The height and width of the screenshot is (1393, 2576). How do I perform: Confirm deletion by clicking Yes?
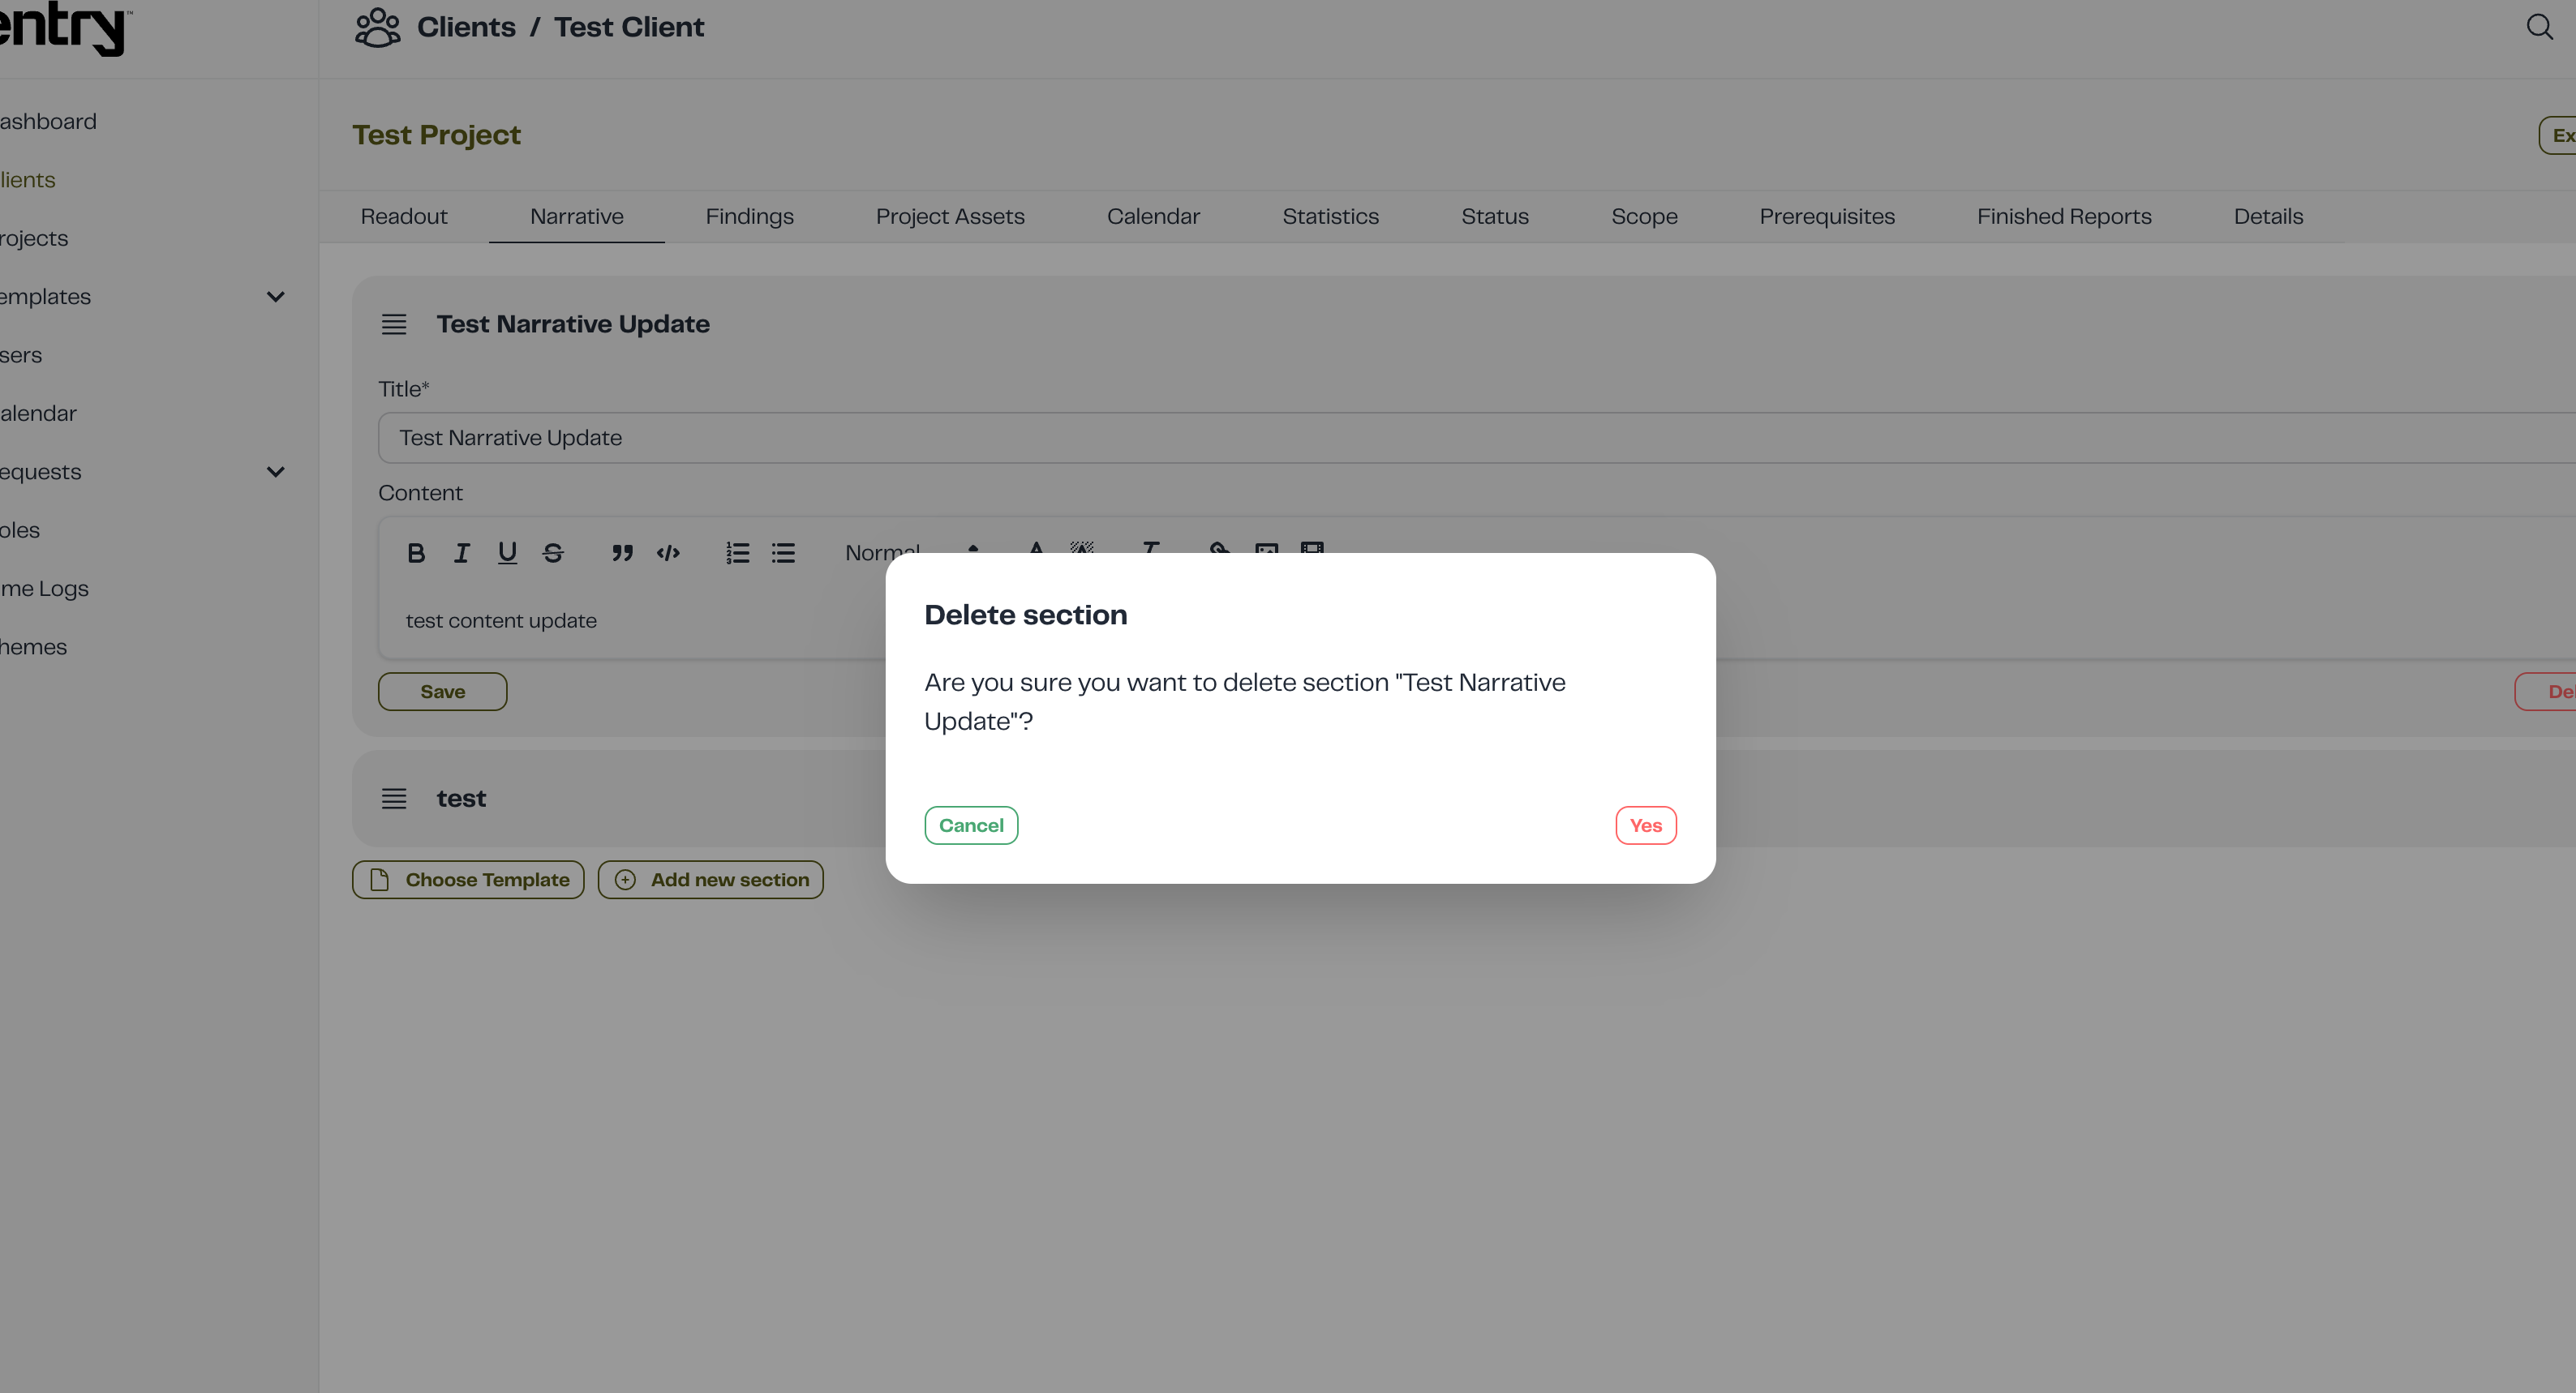(x=1645, y=825)
